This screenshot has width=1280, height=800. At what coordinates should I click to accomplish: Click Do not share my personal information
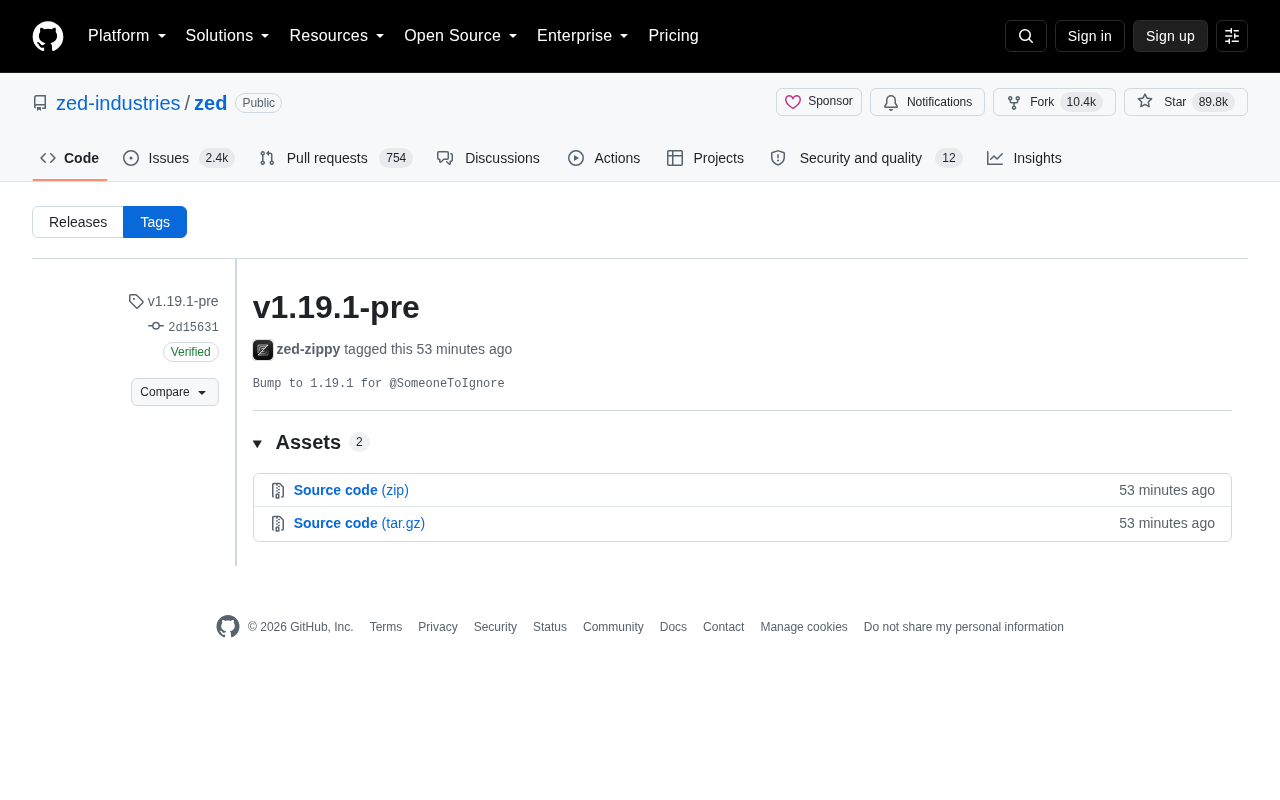coord(964,627)
